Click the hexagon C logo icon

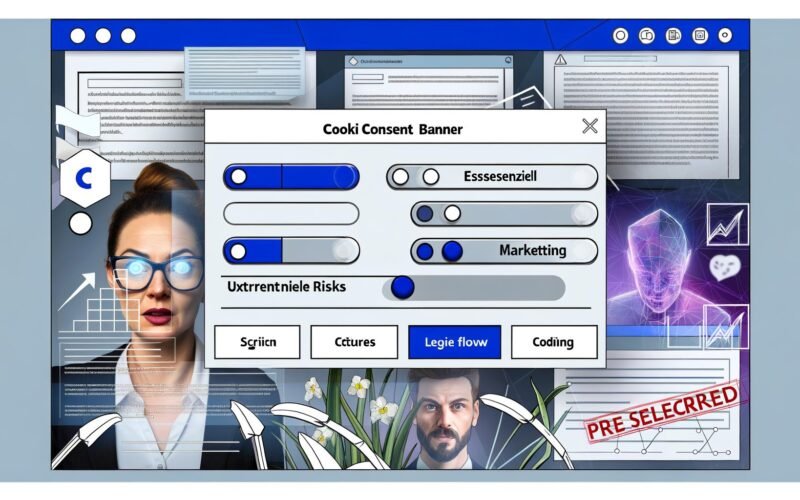point(85,179)
